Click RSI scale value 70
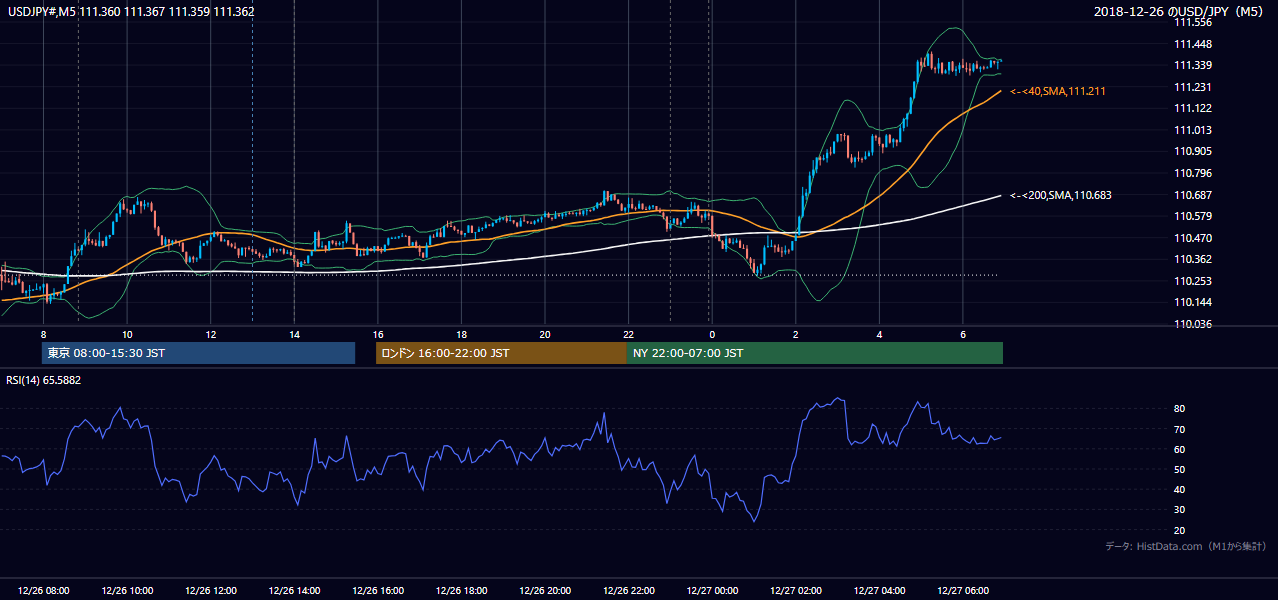Screen dimensions: 1278x600 pos(1180,429)
